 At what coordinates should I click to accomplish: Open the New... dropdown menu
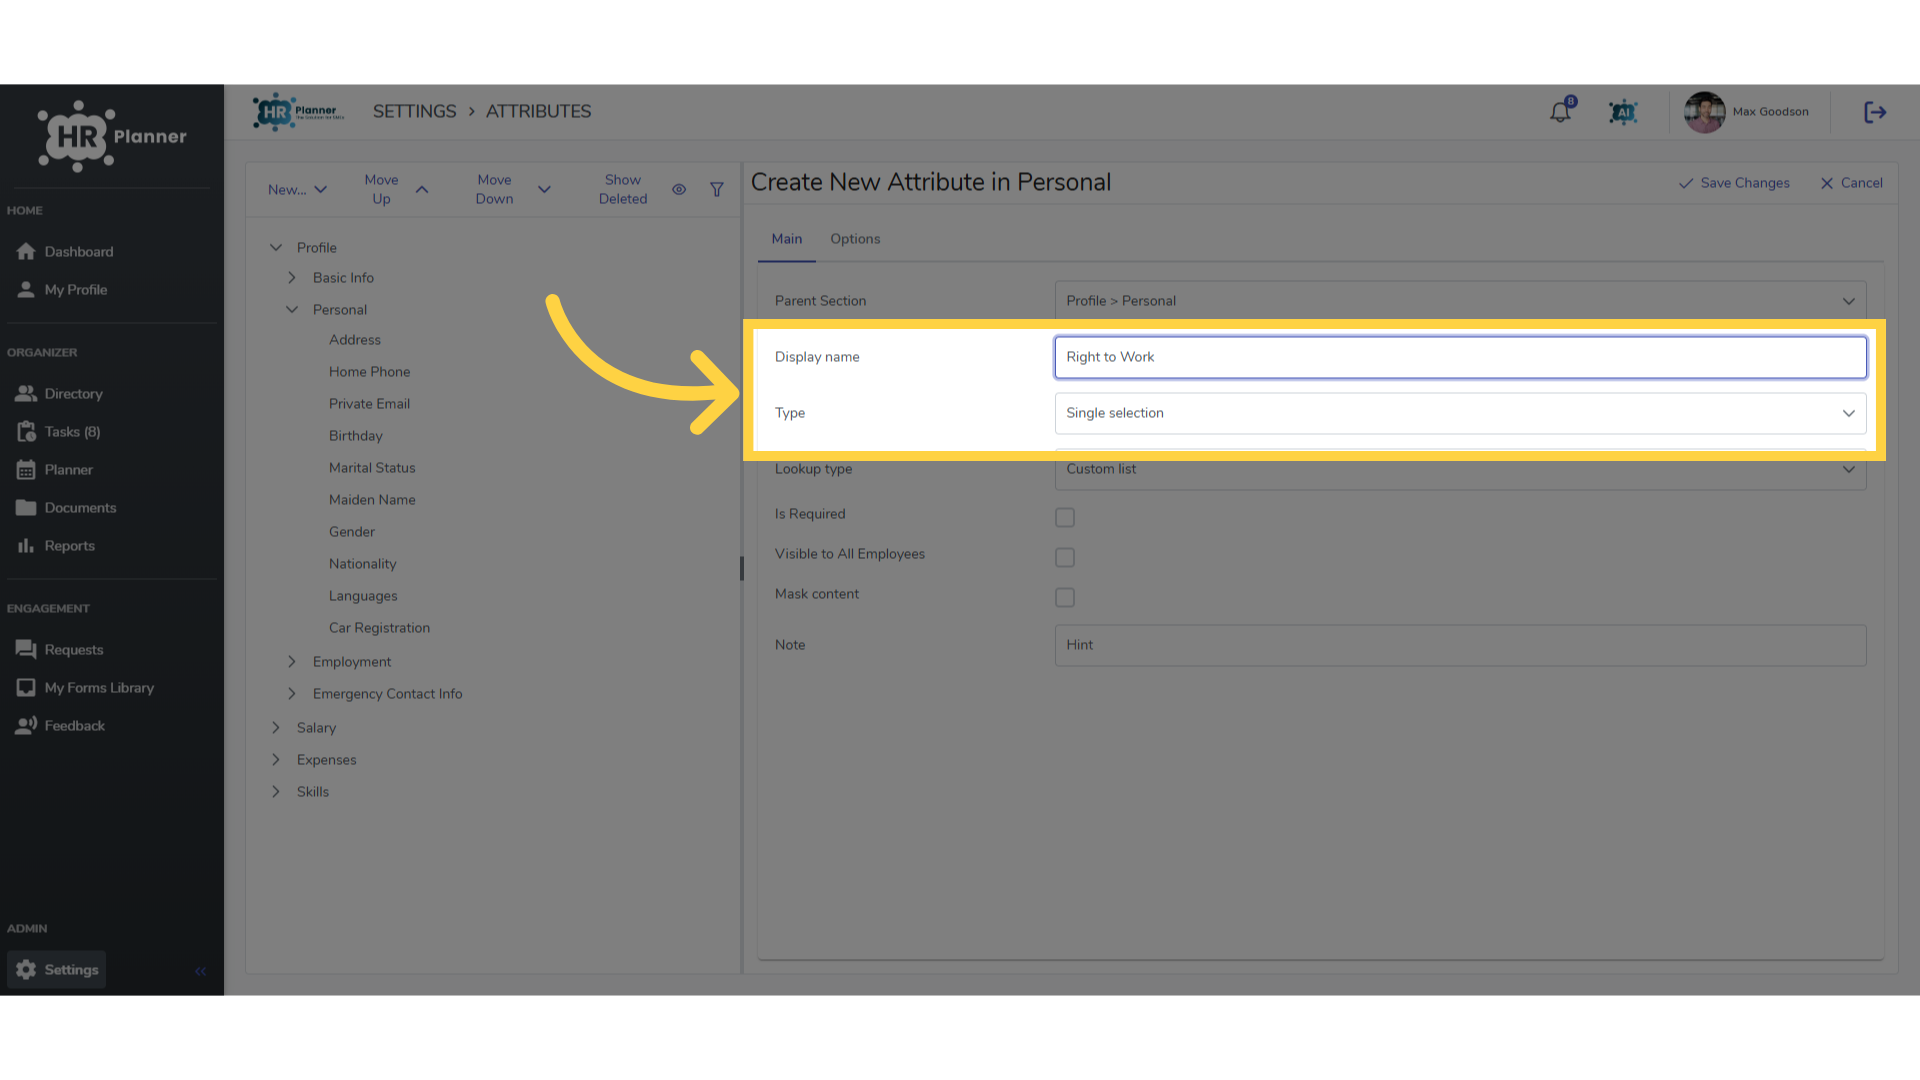[297, 189]
